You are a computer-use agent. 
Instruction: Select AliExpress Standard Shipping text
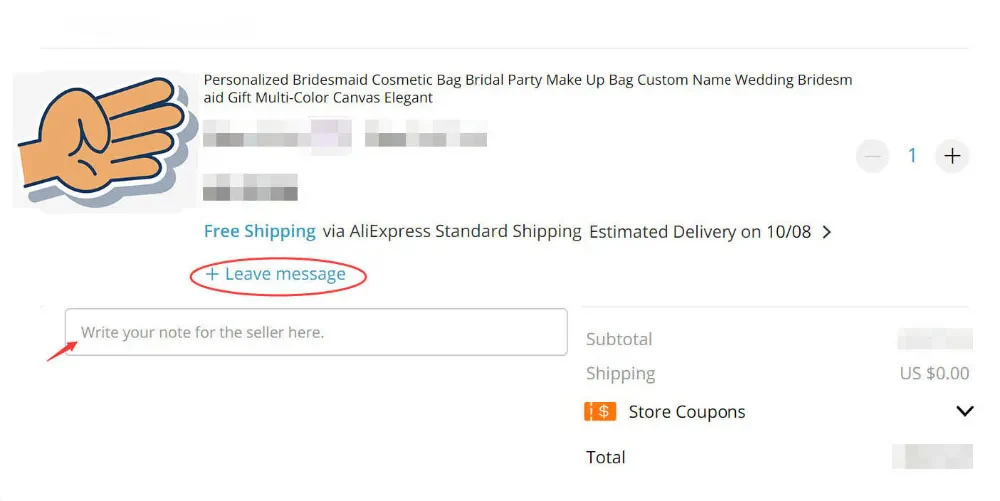(x=452, y=231)
